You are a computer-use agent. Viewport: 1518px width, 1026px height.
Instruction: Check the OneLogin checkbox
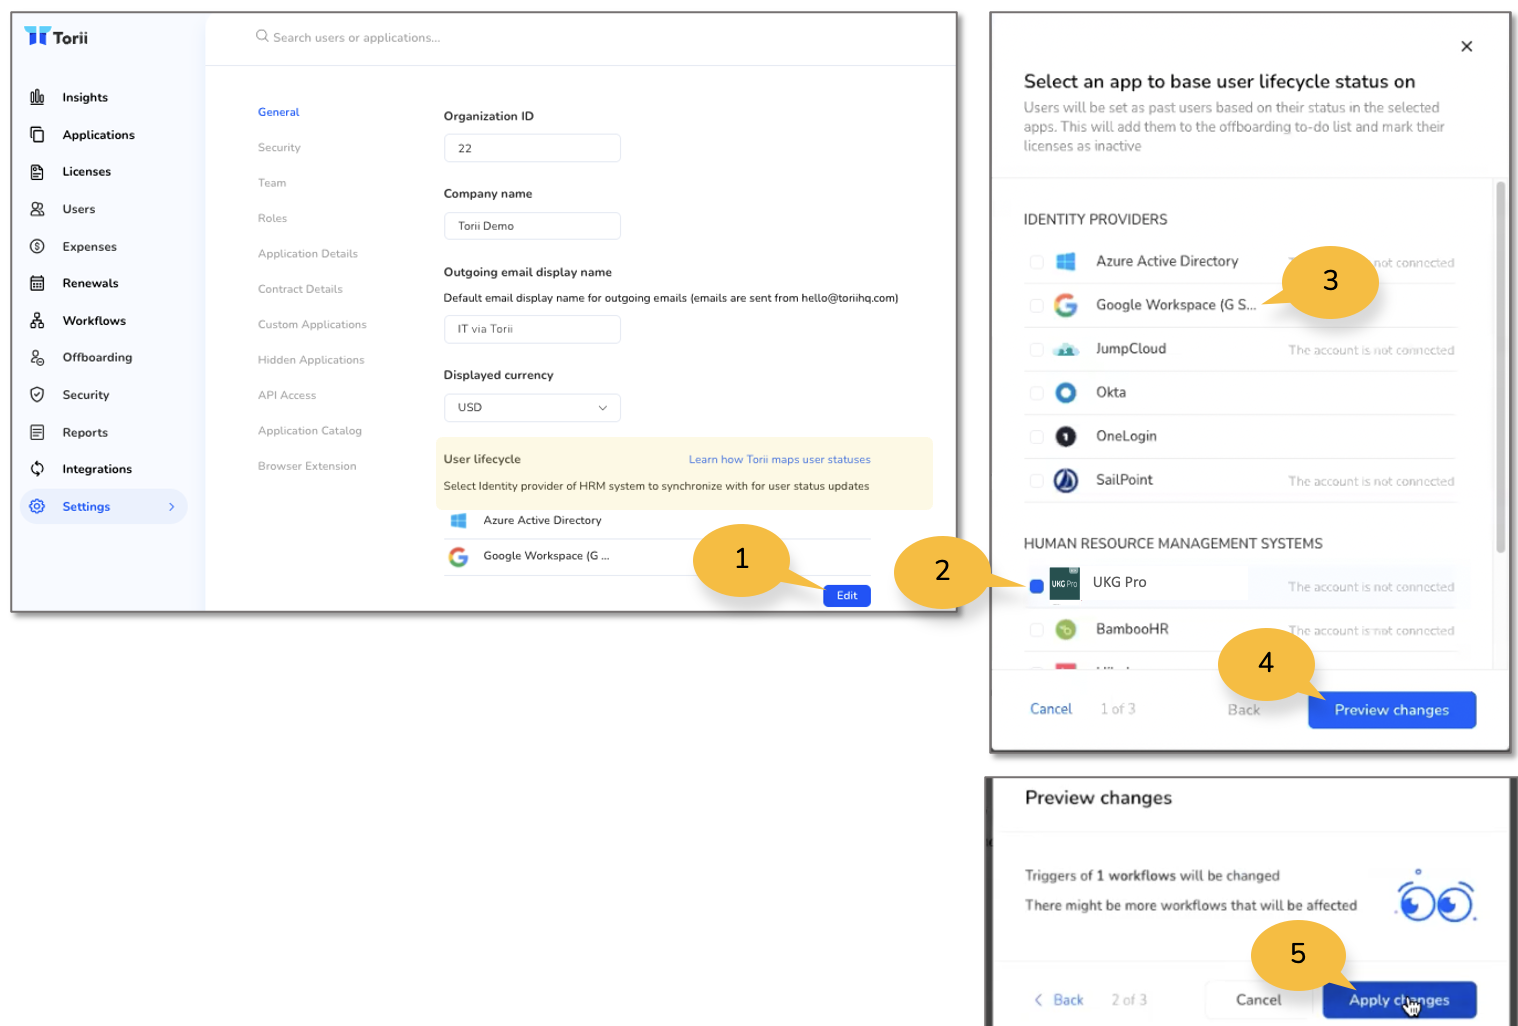(x=1037, y=436)
